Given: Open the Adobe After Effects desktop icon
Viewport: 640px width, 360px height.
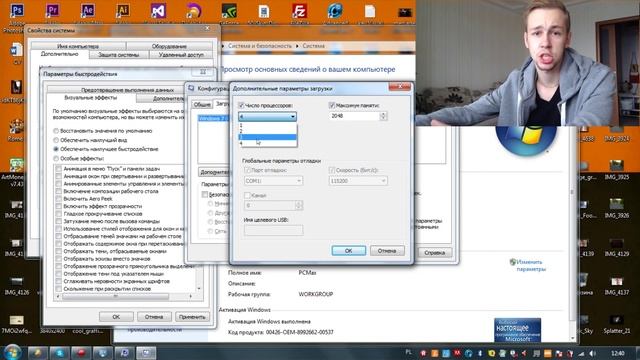Looking at the screenshot, I should [87, 11].
